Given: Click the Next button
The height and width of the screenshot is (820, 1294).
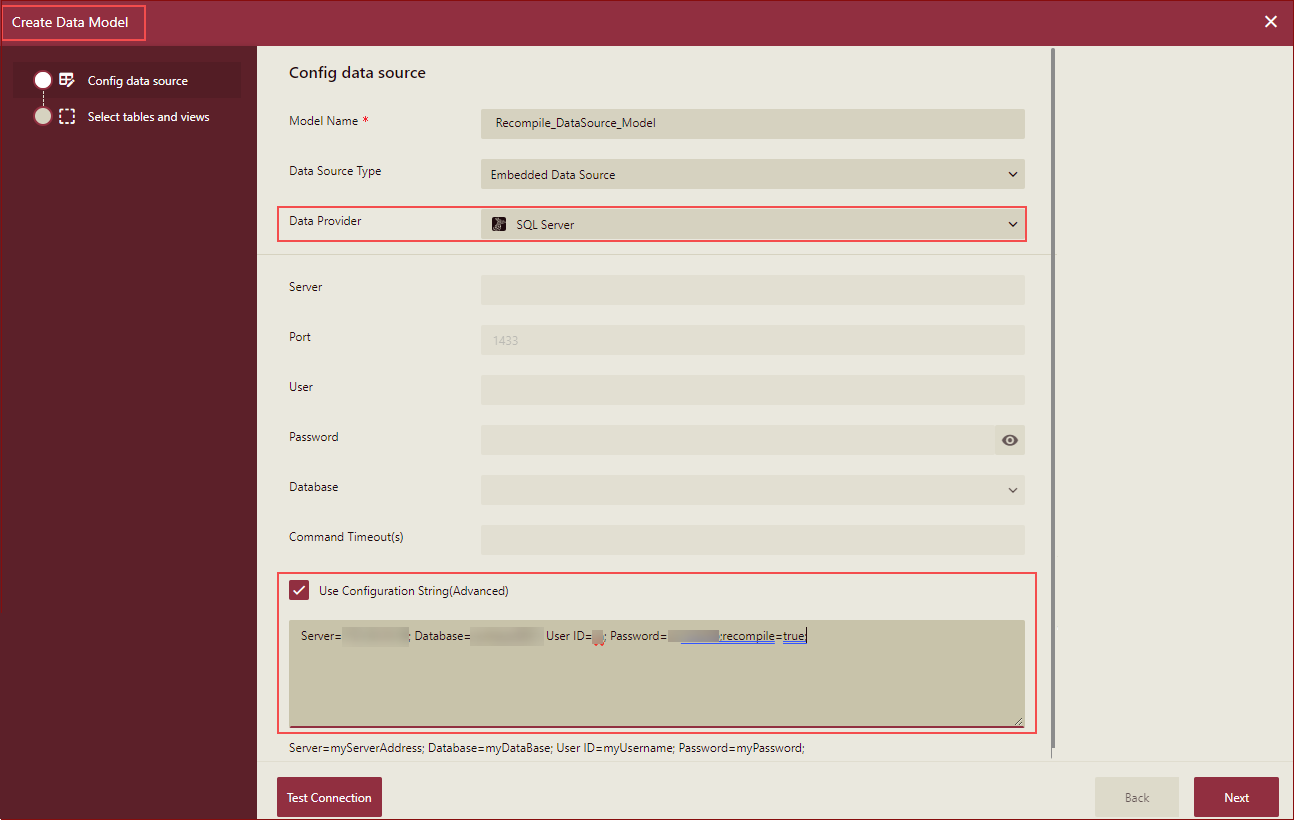Looking at the screenshot, I should tap(1236, 797).
